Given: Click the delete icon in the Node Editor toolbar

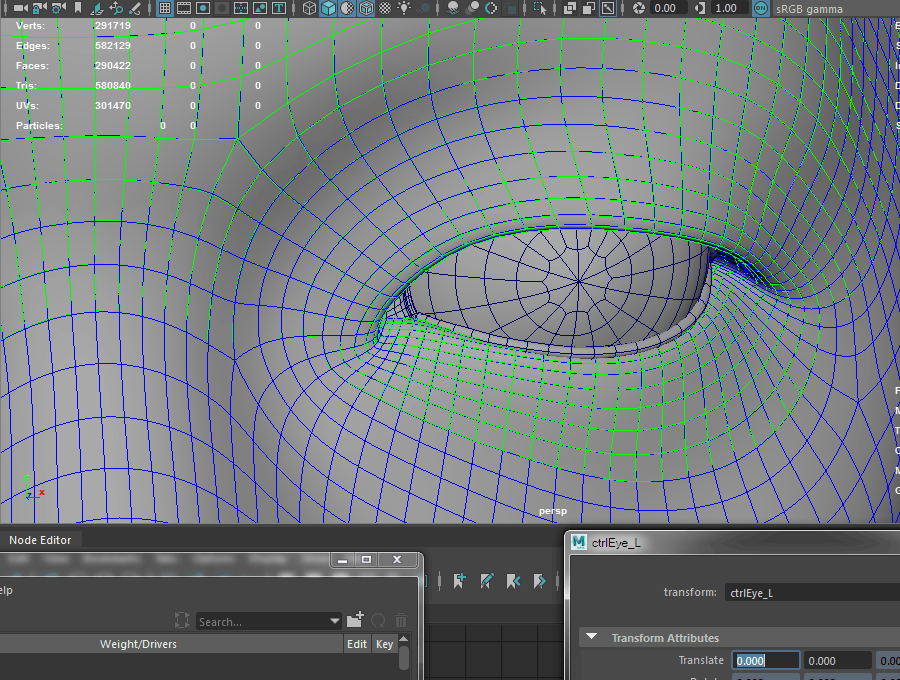Looking at the screenshot, I should (x=399, y=620).
